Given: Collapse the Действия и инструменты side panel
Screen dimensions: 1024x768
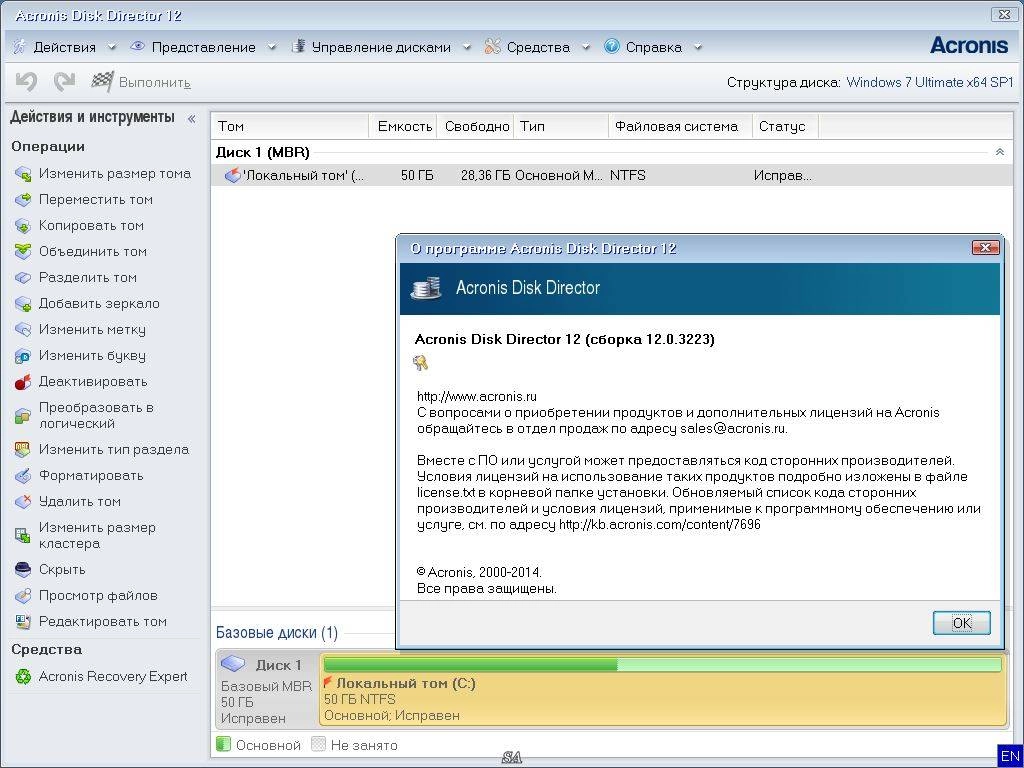Looking at the screenshot, I should pos(191,119).
